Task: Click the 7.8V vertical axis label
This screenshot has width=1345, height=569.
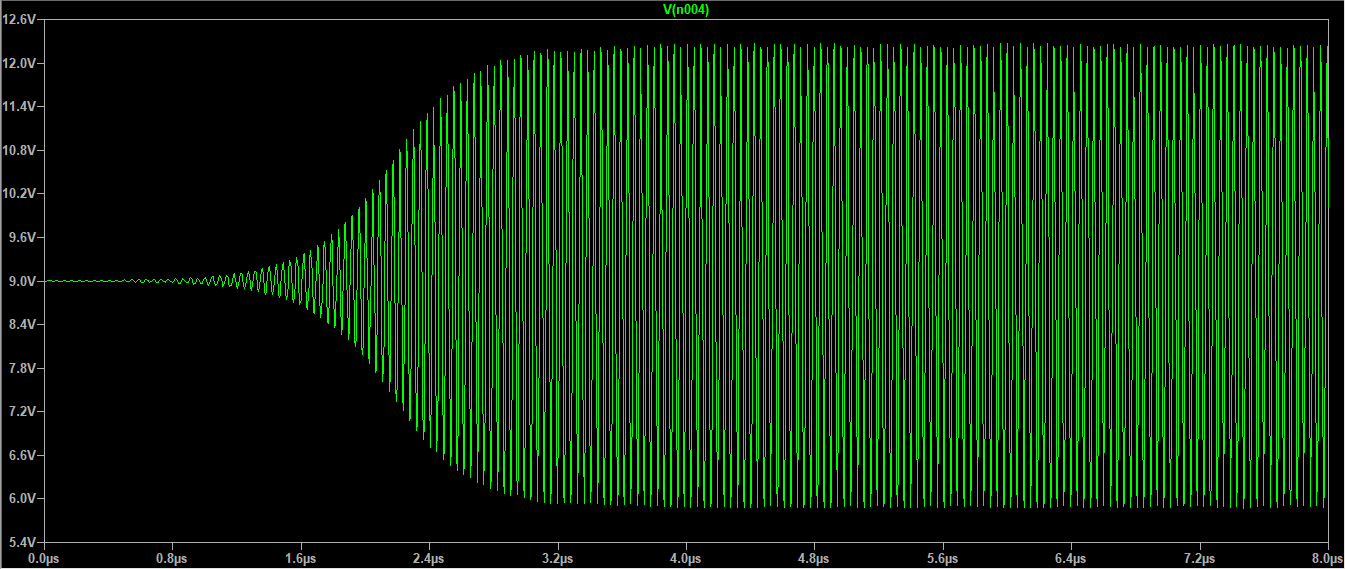Action: tap(24, 369)
